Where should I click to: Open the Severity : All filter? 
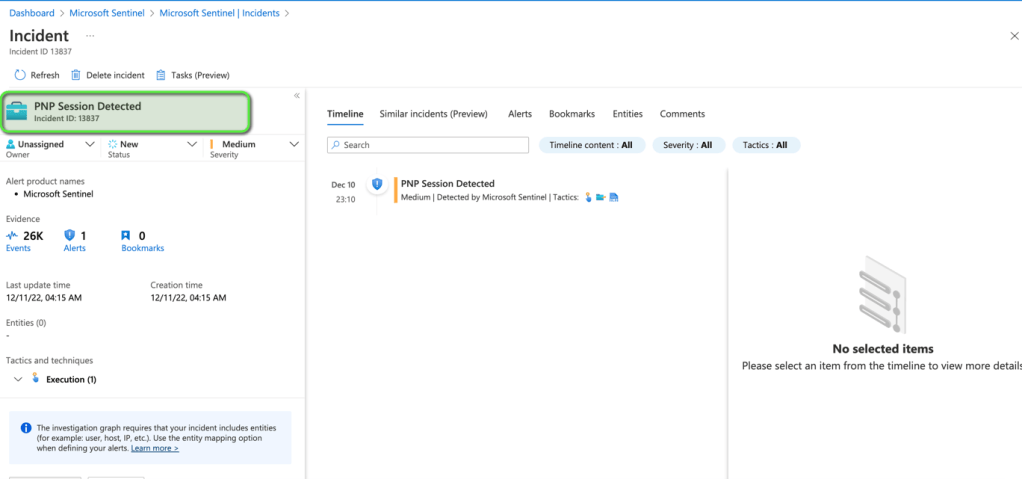coord(689,145)
